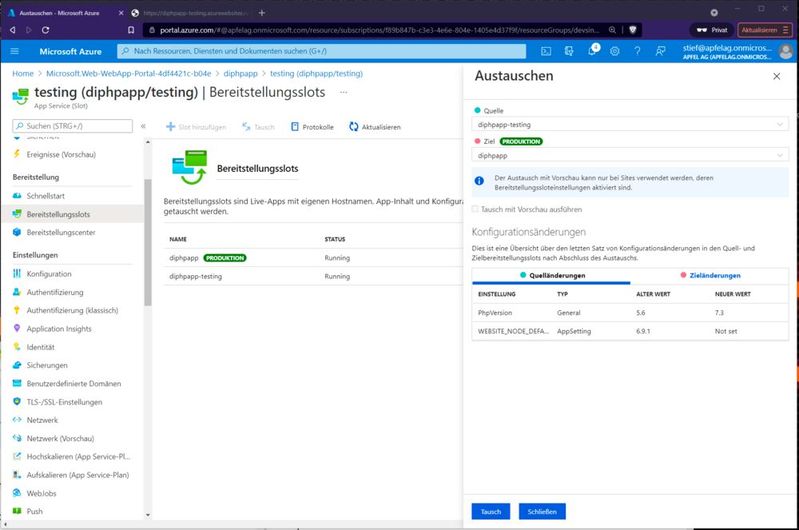Open Authentifizierung (klassisch) in the sidebar
The image size is (799, 530).
coord(72,310)
